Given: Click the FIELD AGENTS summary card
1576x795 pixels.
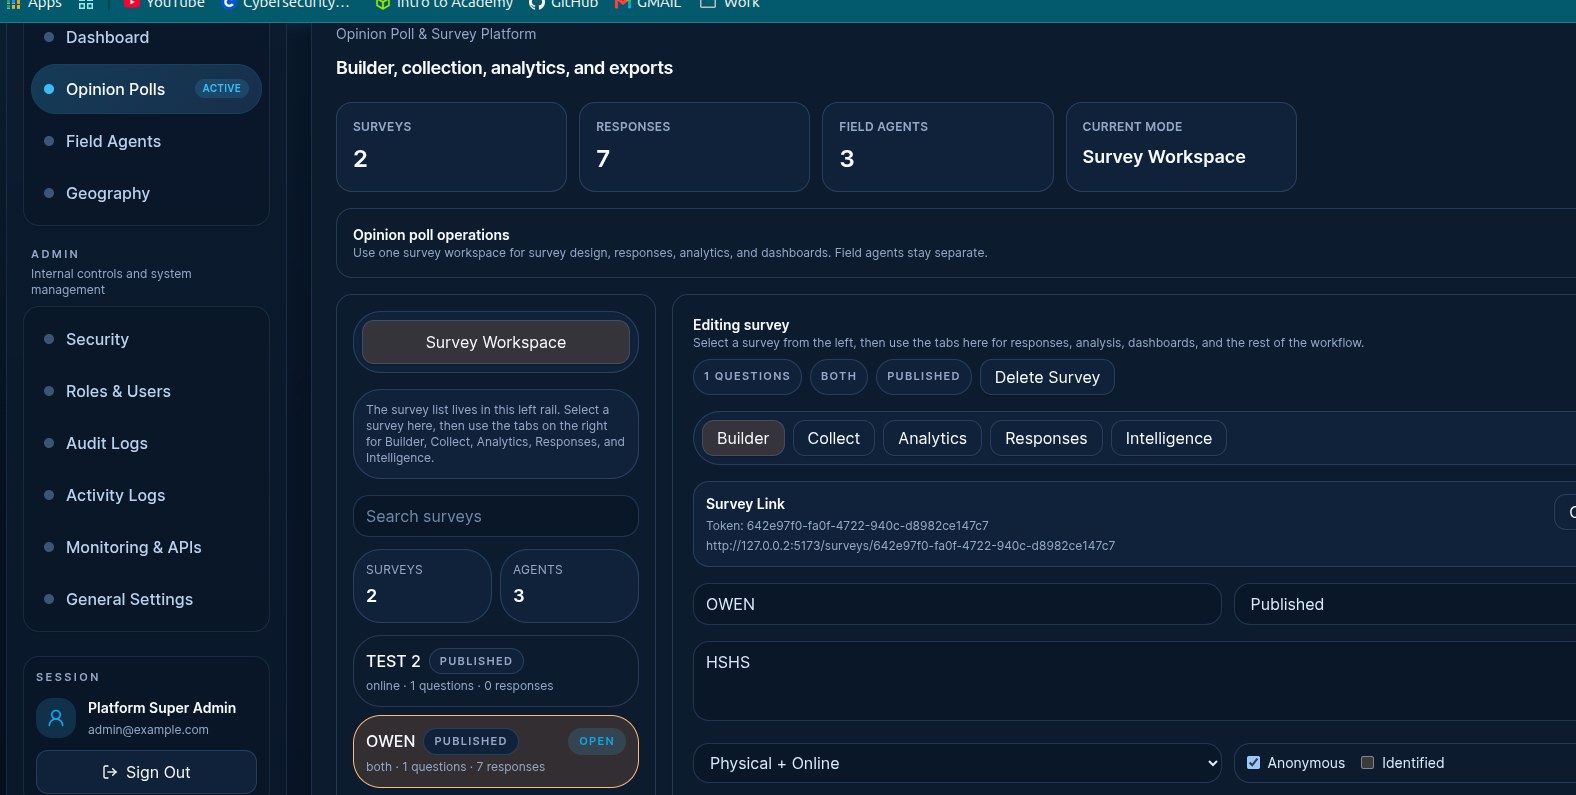Looking at the screenshot, I should click(x=937, y=147).
